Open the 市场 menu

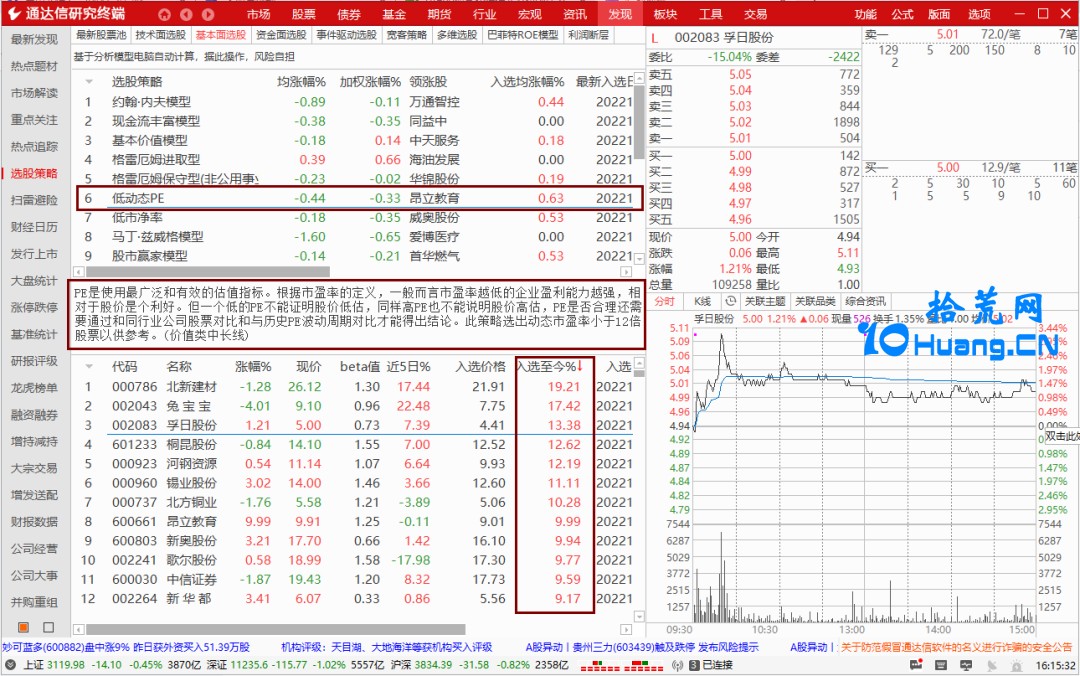click(x=258, y=14)
